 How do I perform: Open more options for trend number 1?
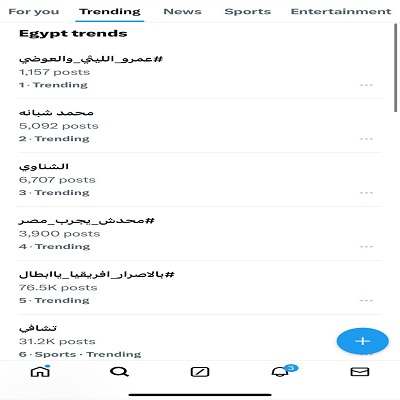coord(366,85)
